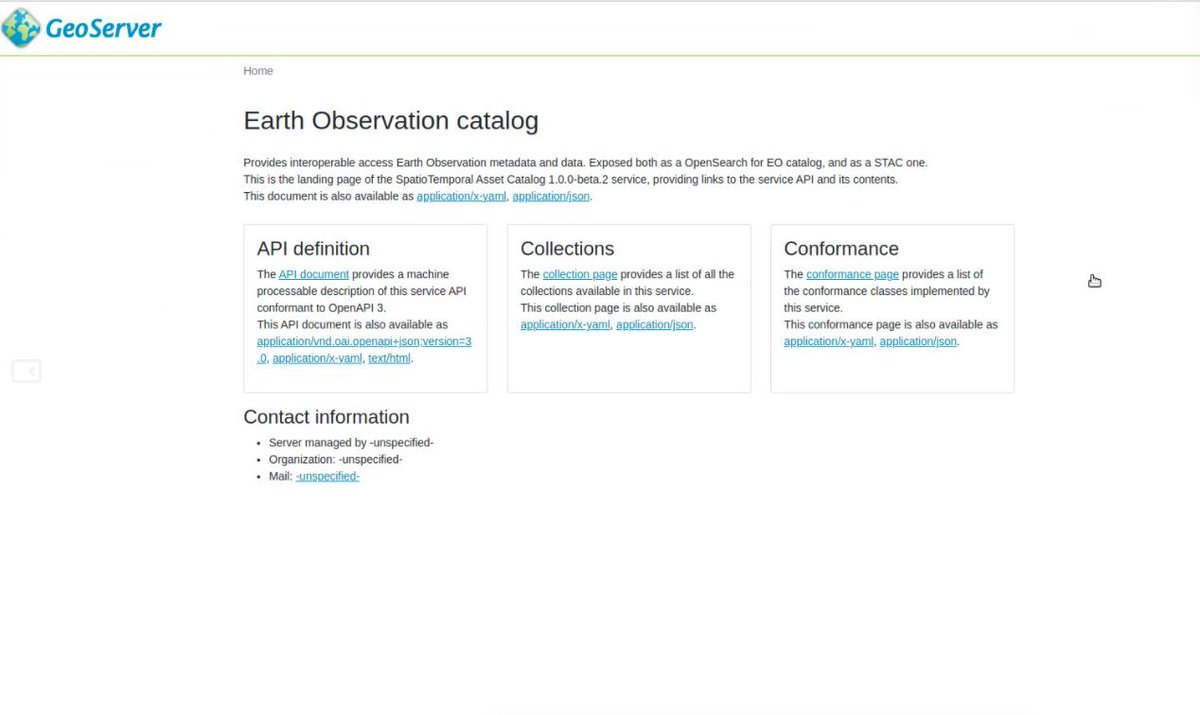Click the API definition panel title
This screenshot has height=715, width=1200.
[x=312, y=248]
